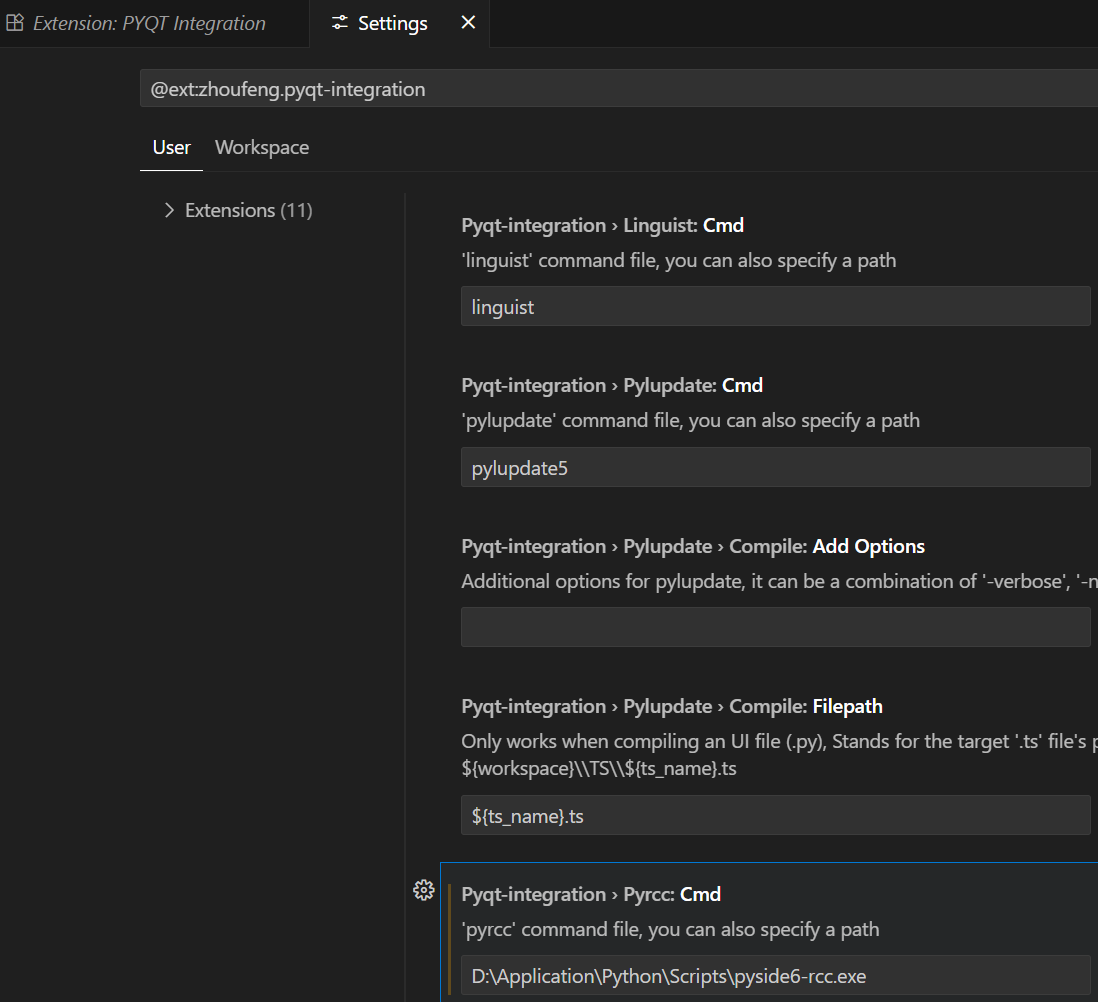The height and width of the screenshot is (1002, 1098).
Task: Expand the Extensions (11) chevron
Action: pos(169,210)
